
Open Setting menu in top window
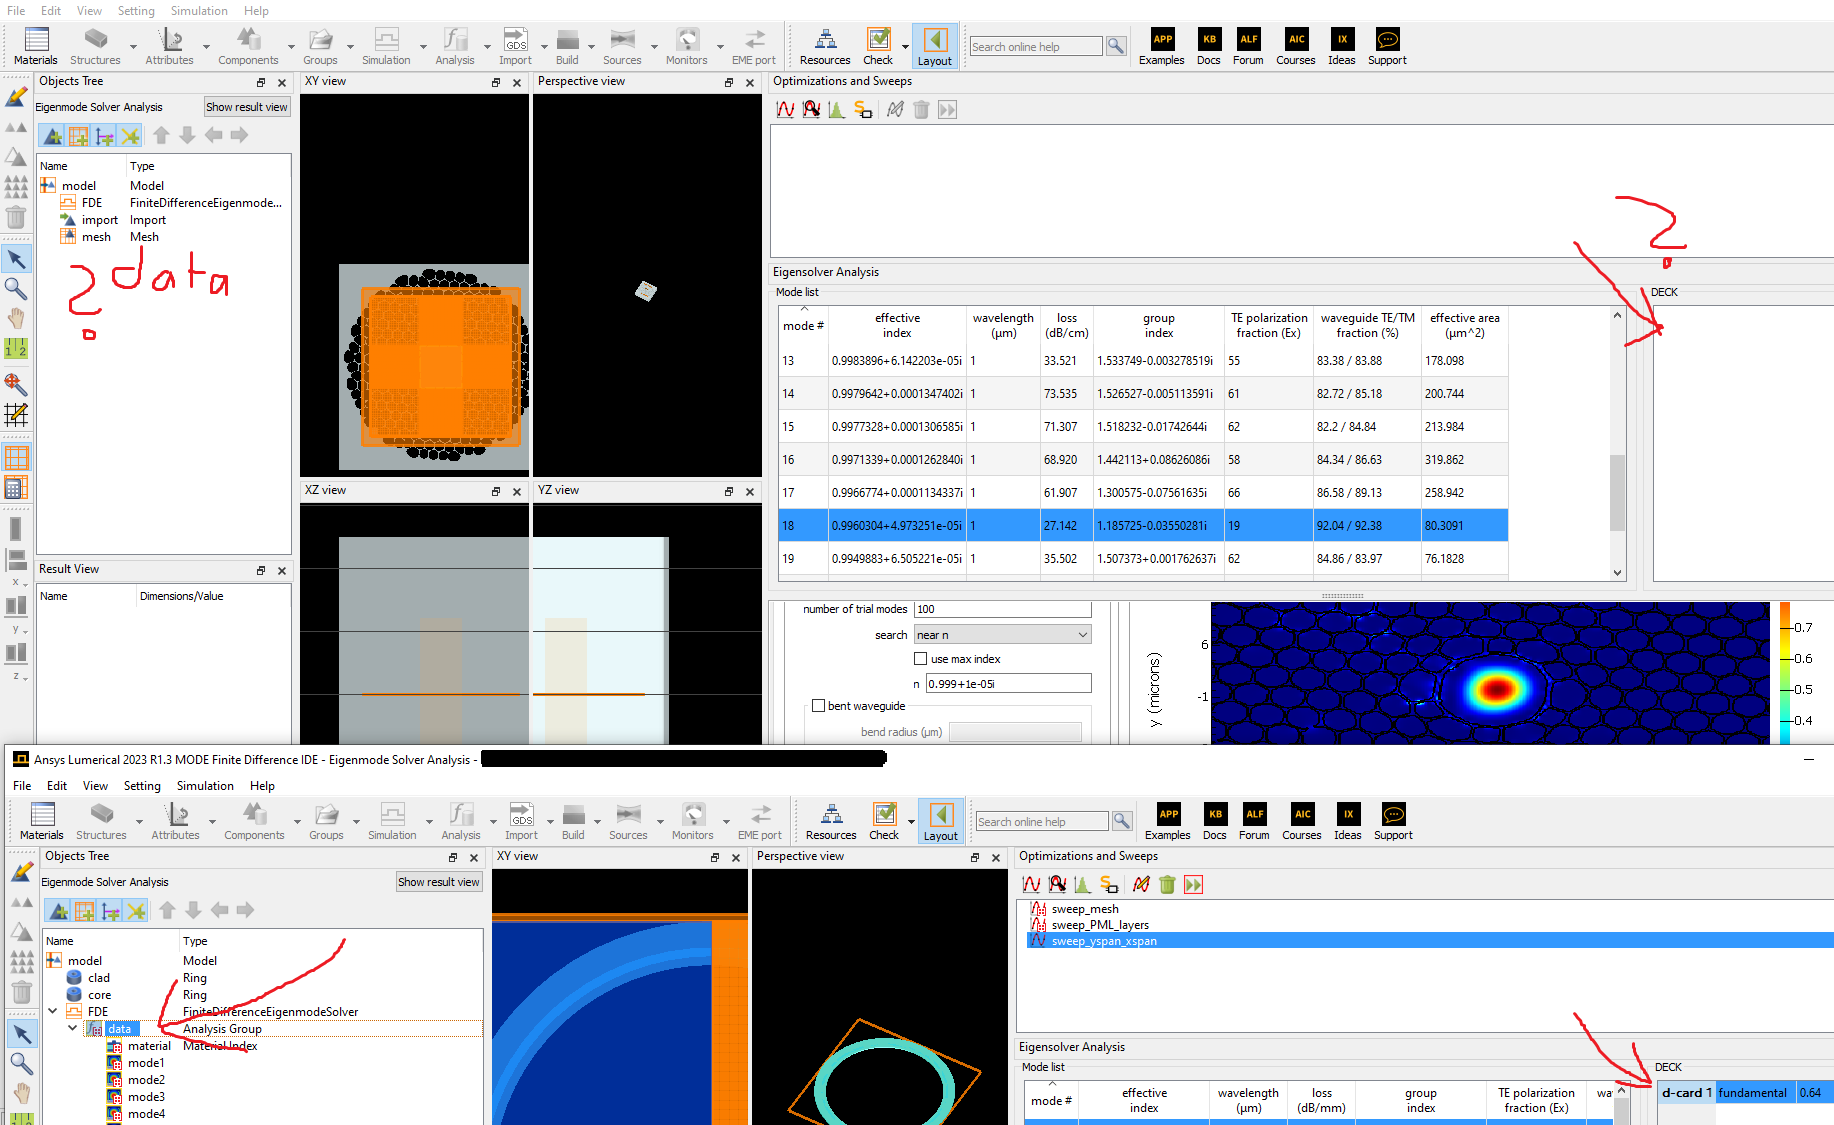pyautogui.click(x=136, y=11)
